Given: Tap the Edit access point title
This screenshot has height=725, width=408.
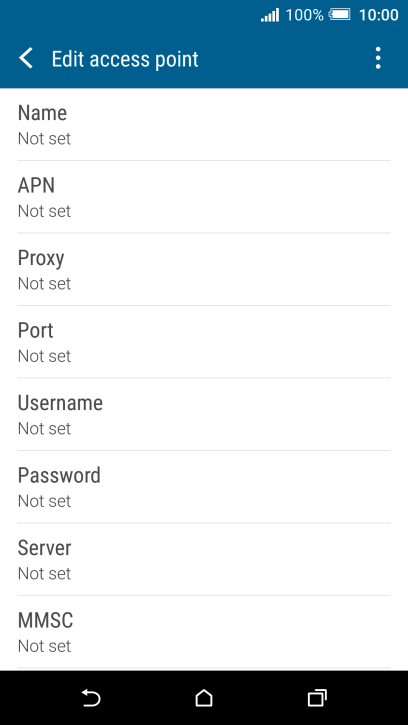Looking at the screenshot, I should click(x=125, y=60).
